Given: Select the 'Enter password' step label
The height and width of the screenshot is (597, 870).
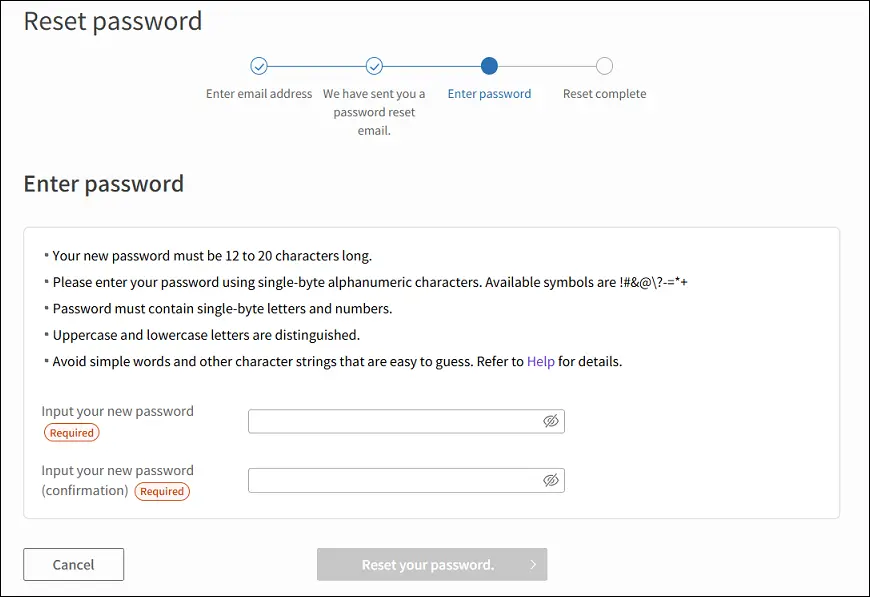Looking at the screenshot, I should click(489, 94).
